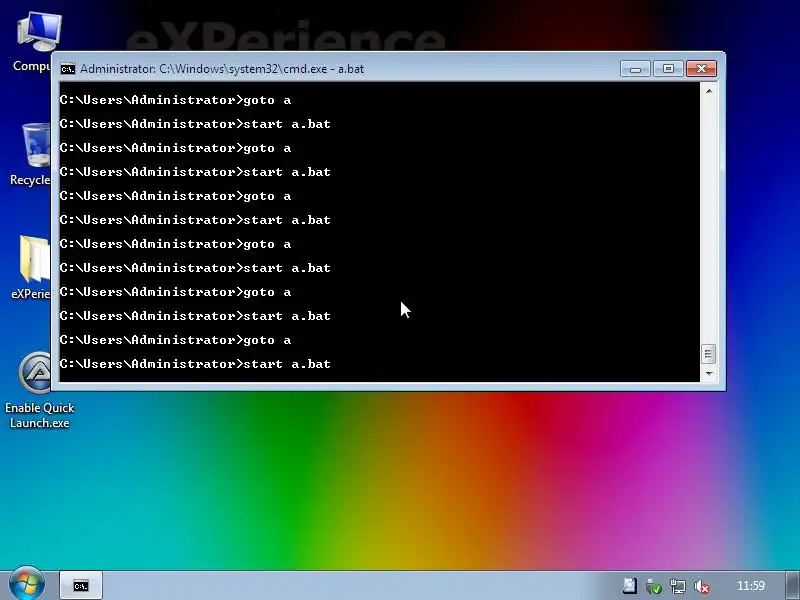
Task: Close the cmd.exe a.bat window
Action: click(x=701, y=69)
